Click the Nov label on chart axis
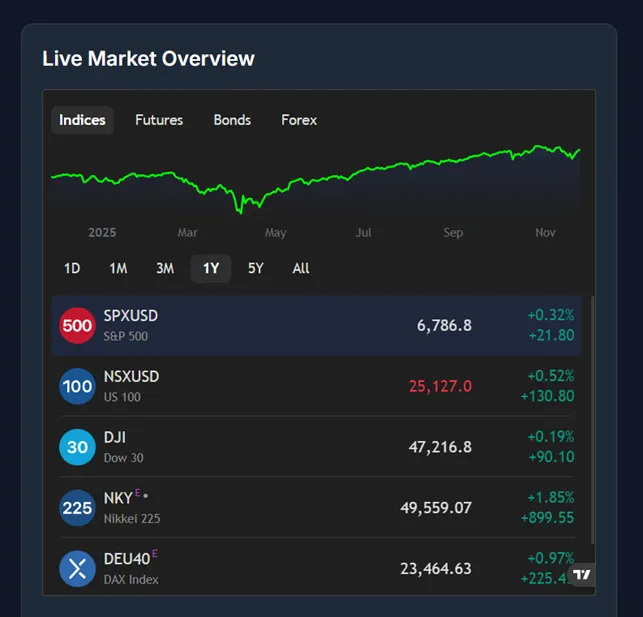The width and height of the screenshot is (643, 617). pos(545,233)
